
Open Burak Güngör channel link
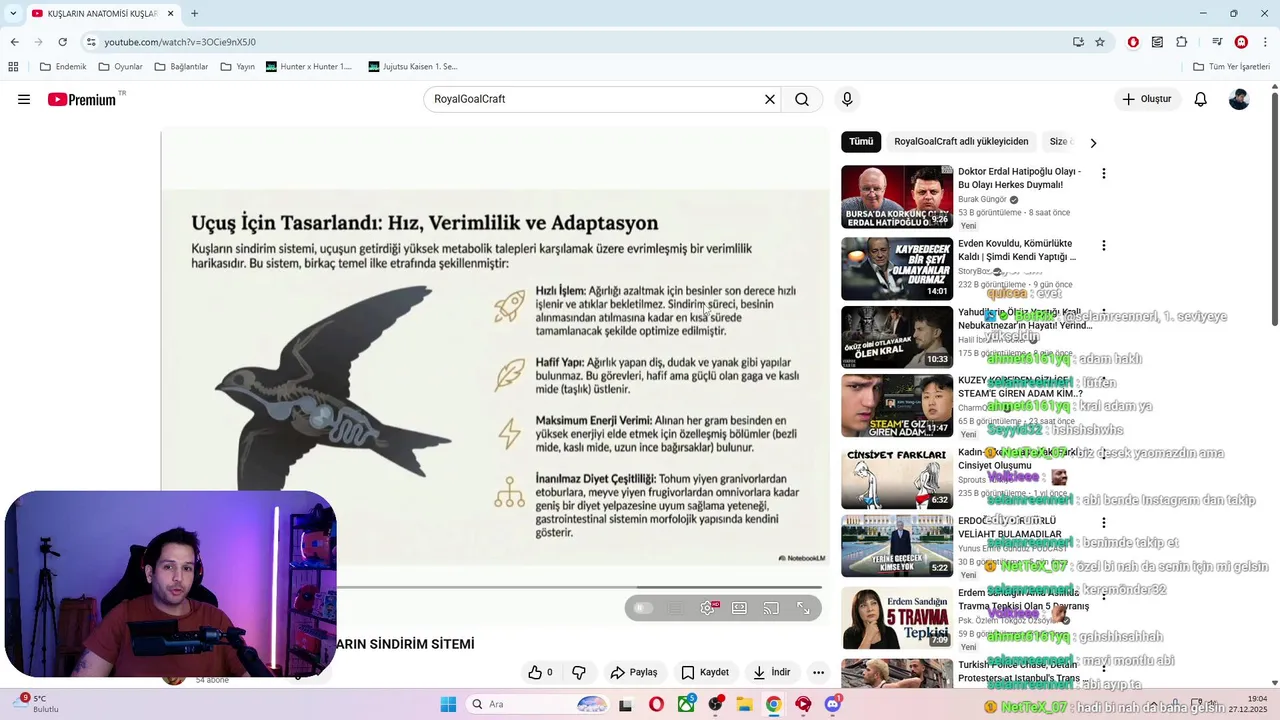982,200
